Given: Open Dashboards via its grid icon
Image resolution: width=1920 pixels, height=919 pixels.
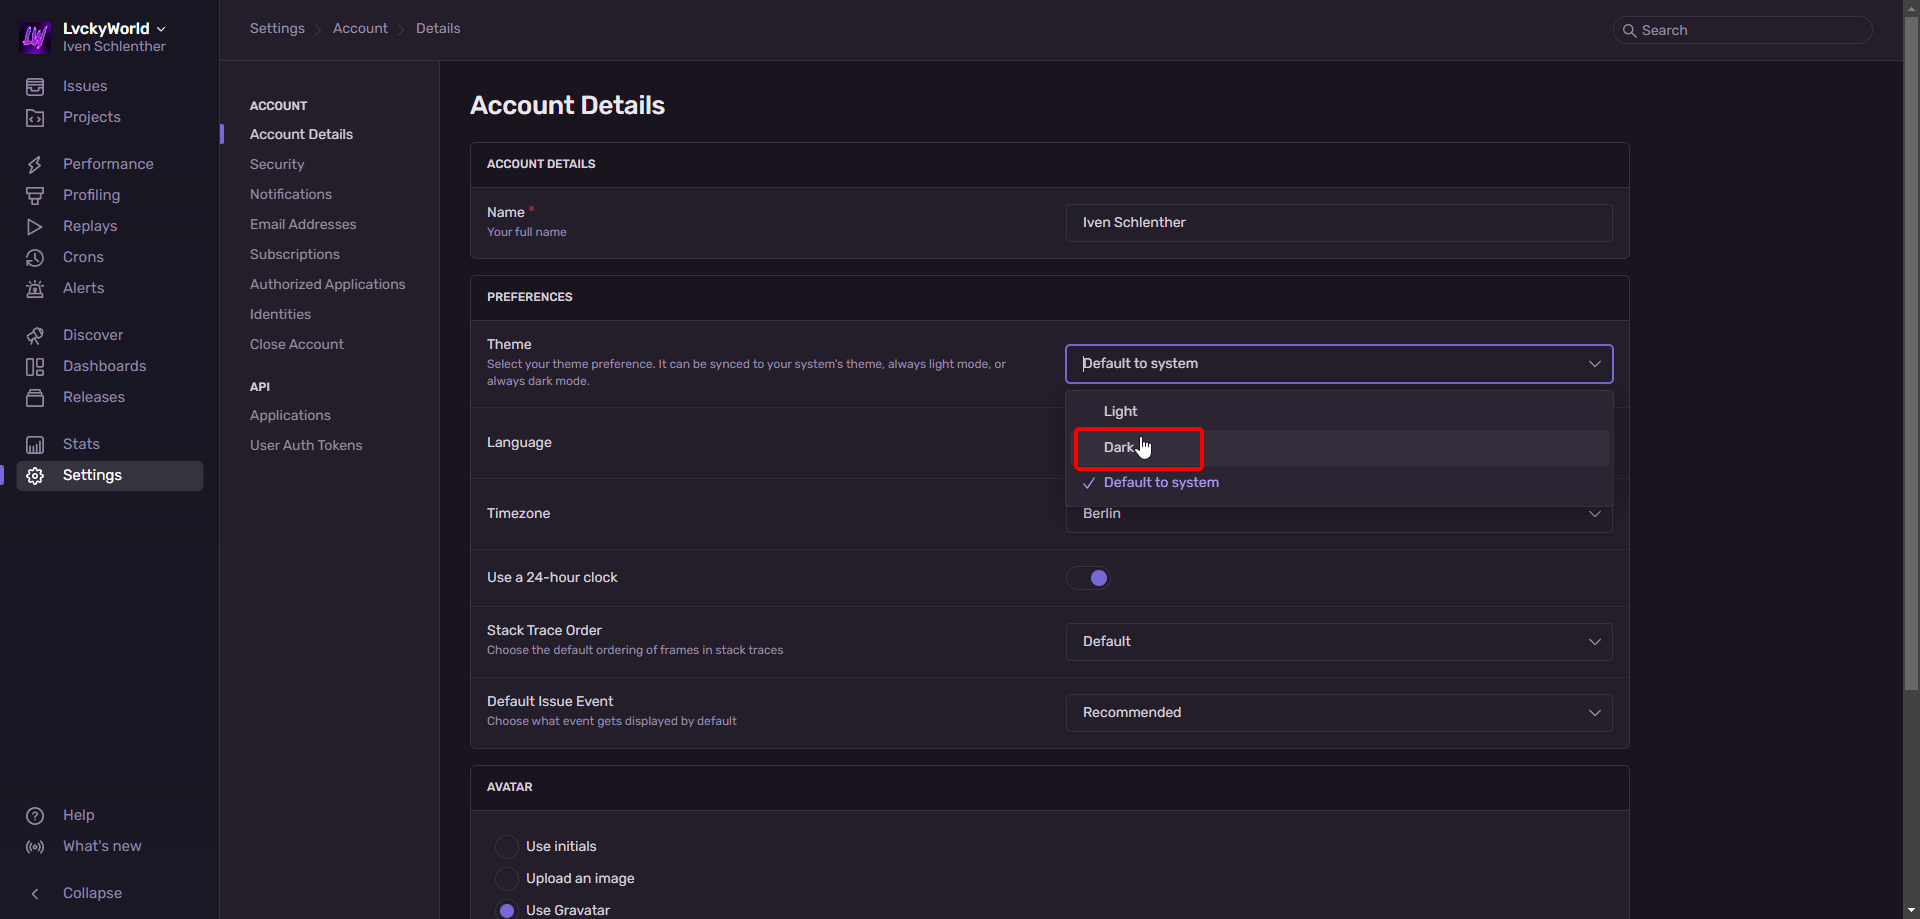Looking at the screenshot, I should (35, 367).
